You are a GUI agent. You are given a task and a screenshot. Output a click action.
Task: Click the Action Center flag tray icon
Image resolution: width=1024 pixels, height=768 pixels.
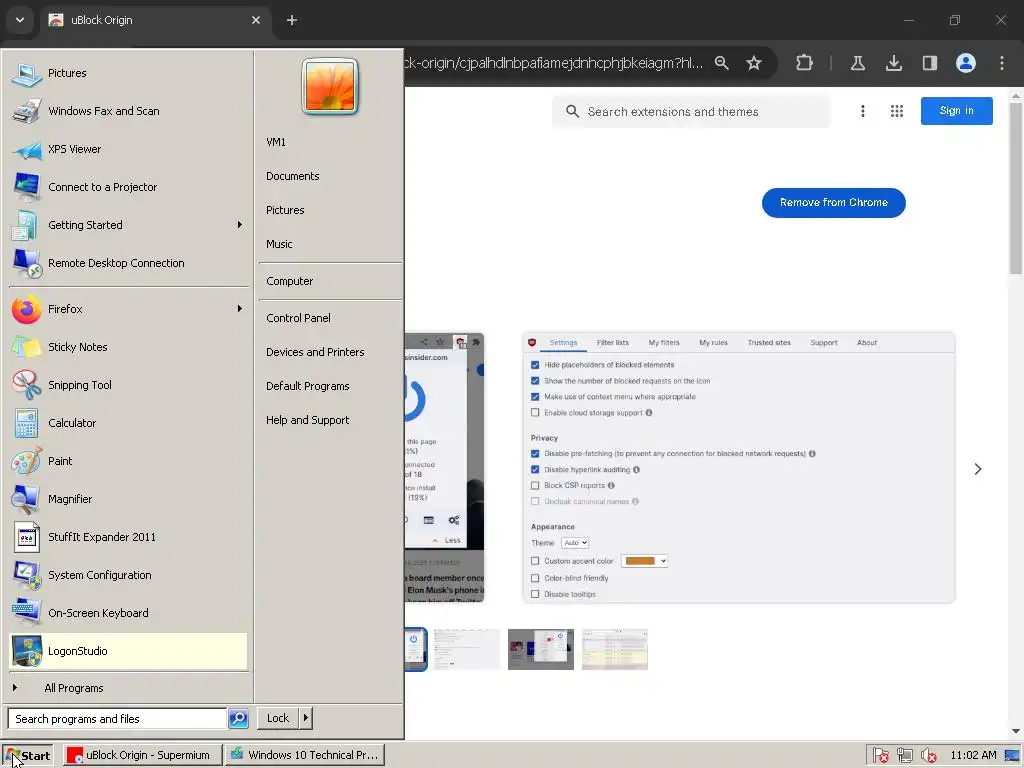point(880,756)
